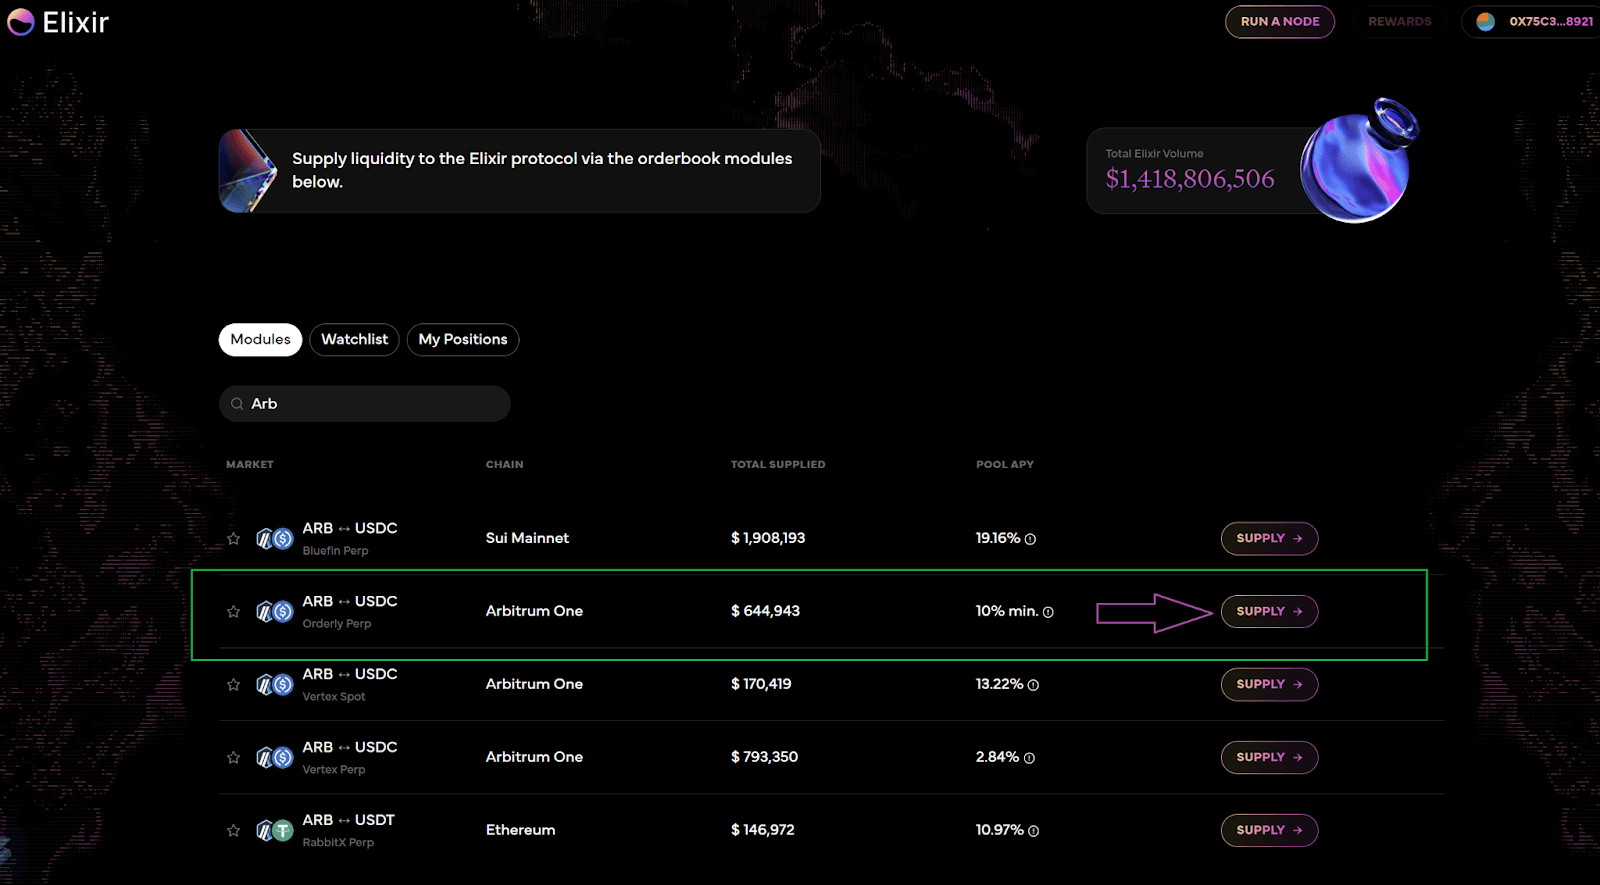Show info for the 10.97% pool APY
1600x885 pixels.
pyautogui.click(x=1033, y=831)
